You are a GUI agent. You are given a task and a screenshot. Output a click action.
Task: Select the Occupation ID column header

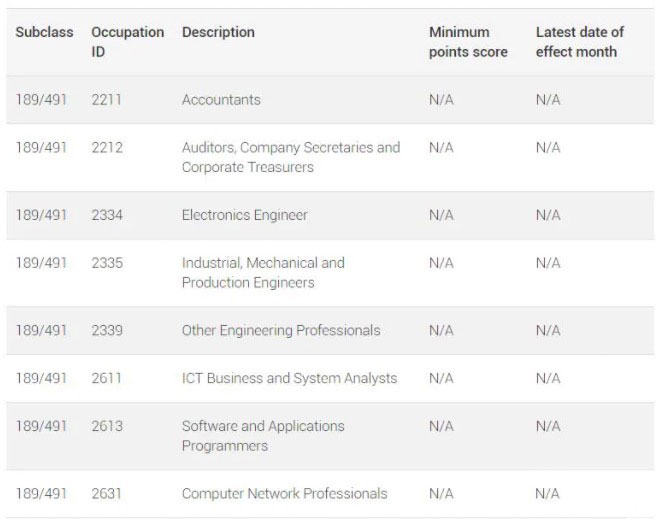tap(127, 42)
